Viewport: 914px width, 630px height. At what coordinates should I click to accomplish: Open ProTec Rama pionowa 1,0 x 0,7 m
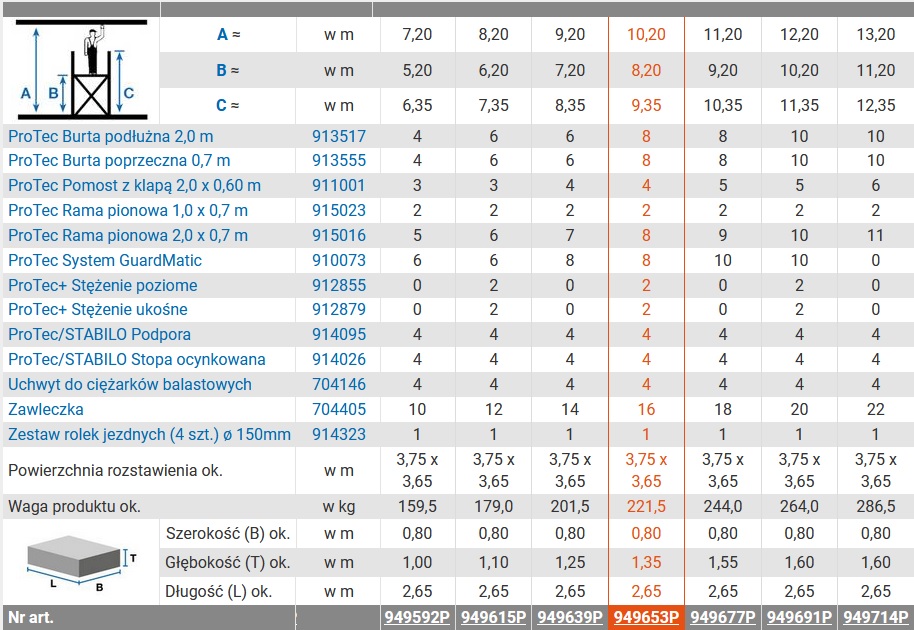click(x=128, y=210)
